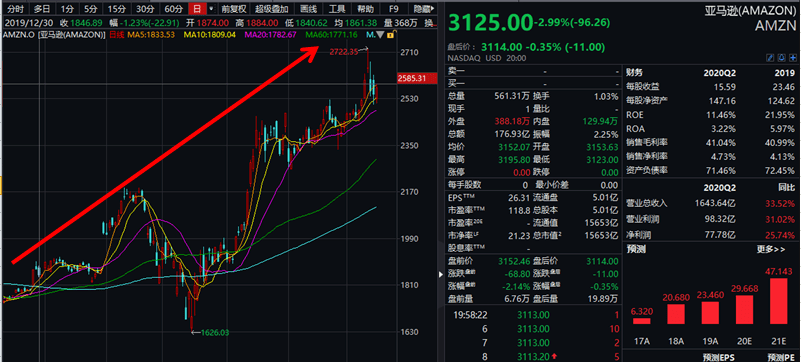The height and width of the screenshot is (362, 801).
Task: Select the 2019 column header
Action: pyautogui.click(x=785, y=73)
